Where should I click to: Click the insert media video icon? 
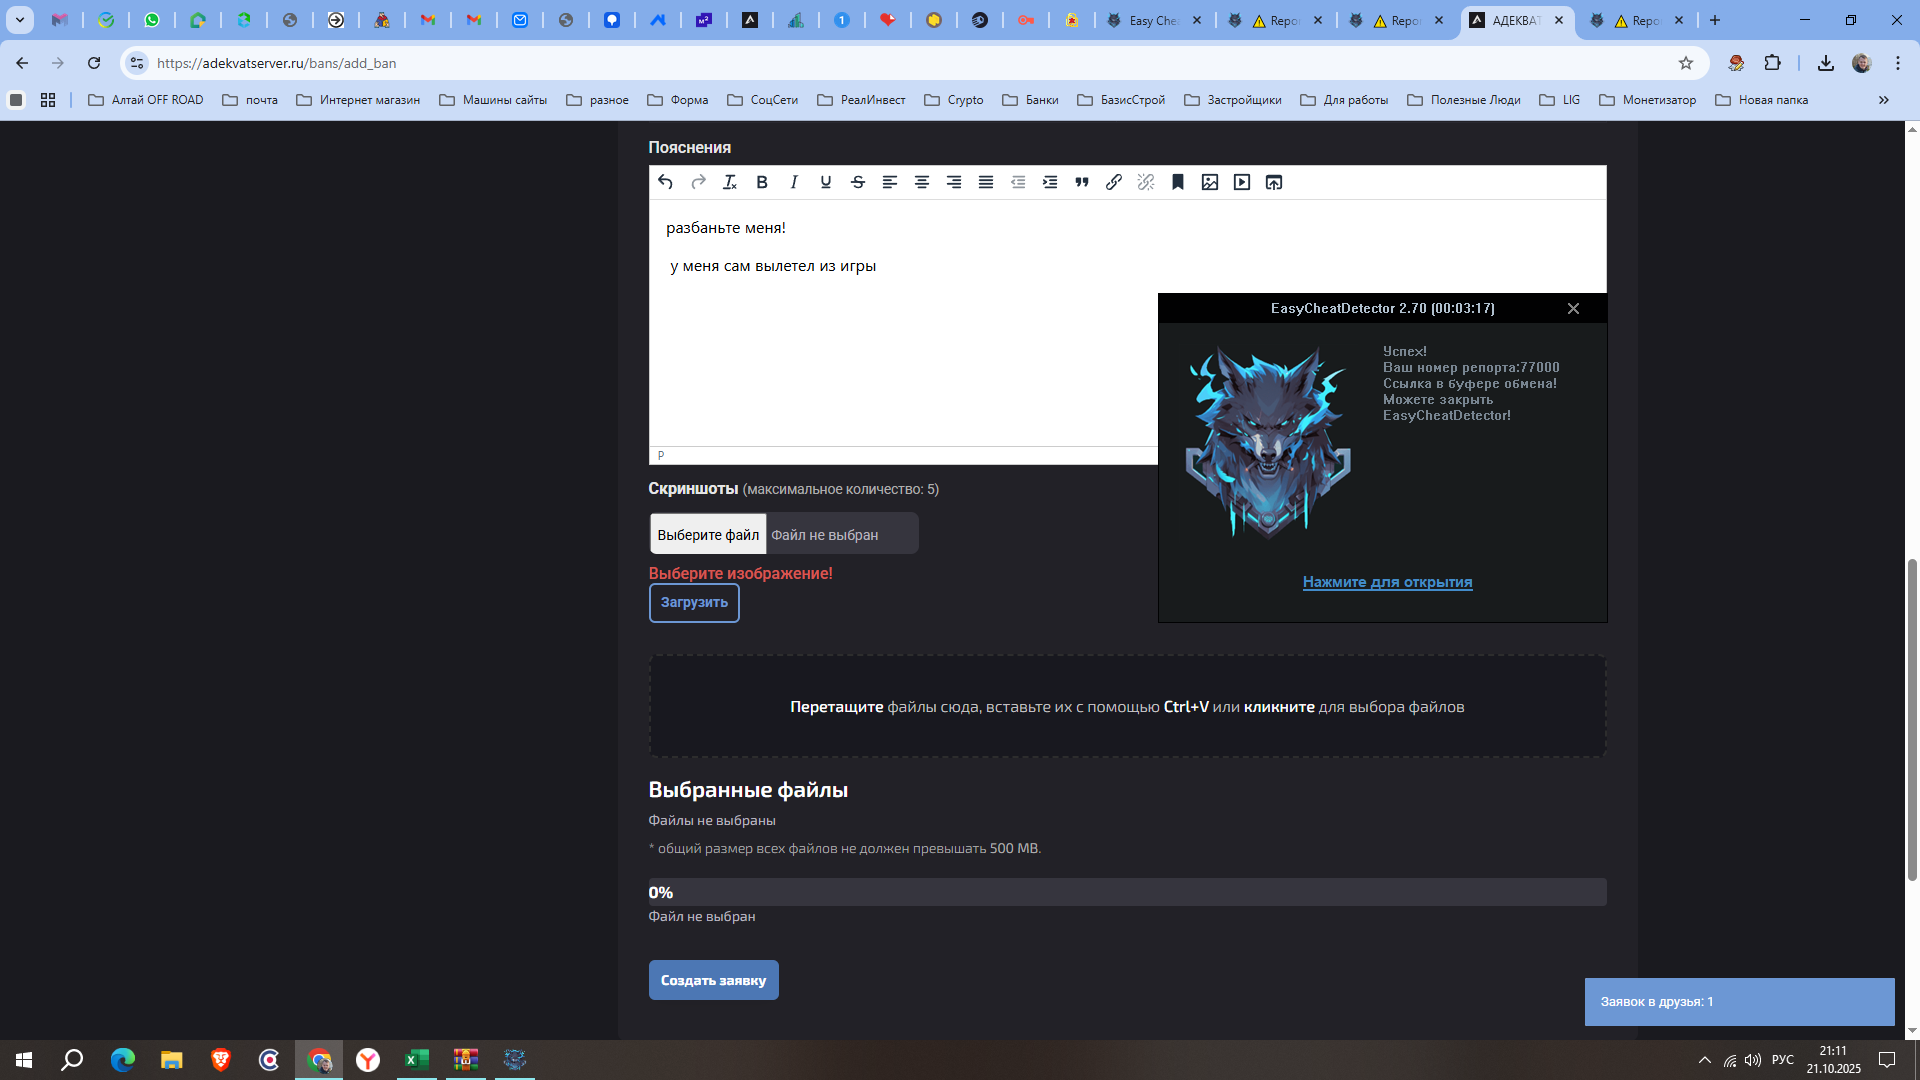point(1242,182)
